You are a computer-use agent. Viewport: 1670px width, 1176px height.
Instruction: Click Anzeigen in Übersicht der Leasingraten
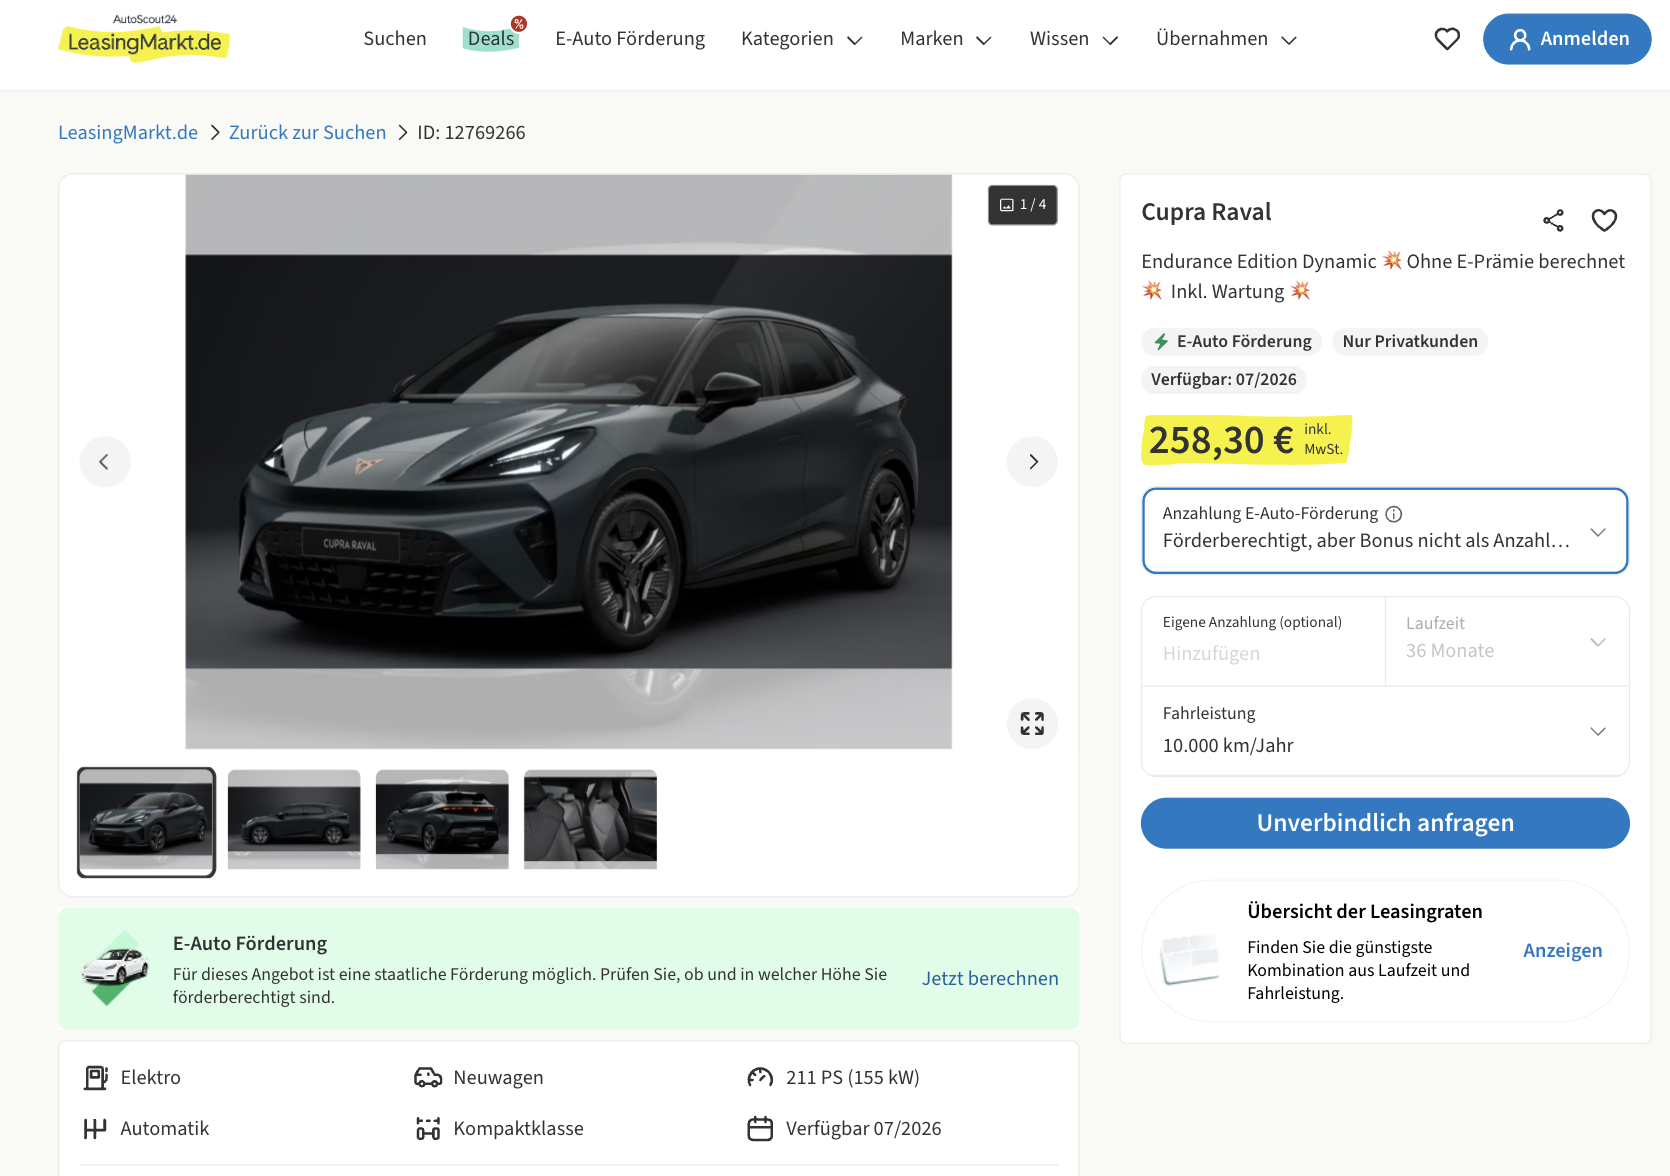(x=1562, y=950)
